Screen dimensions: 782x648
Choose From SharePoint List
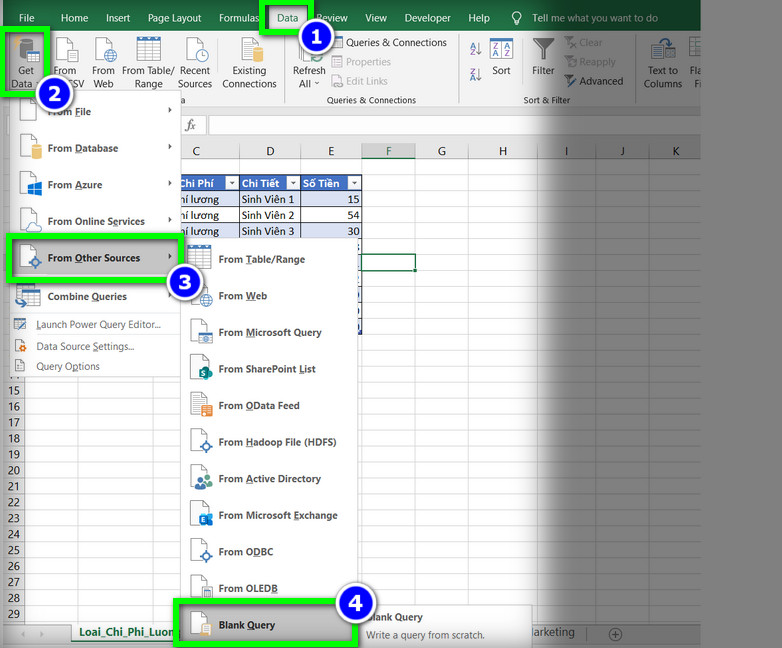point(269,369)
